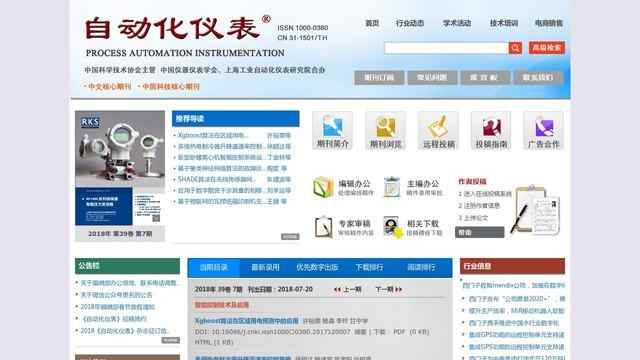Open the 学术活动 menu item
This screenshot has width=640, height=360.
click(x=457, y=23)
